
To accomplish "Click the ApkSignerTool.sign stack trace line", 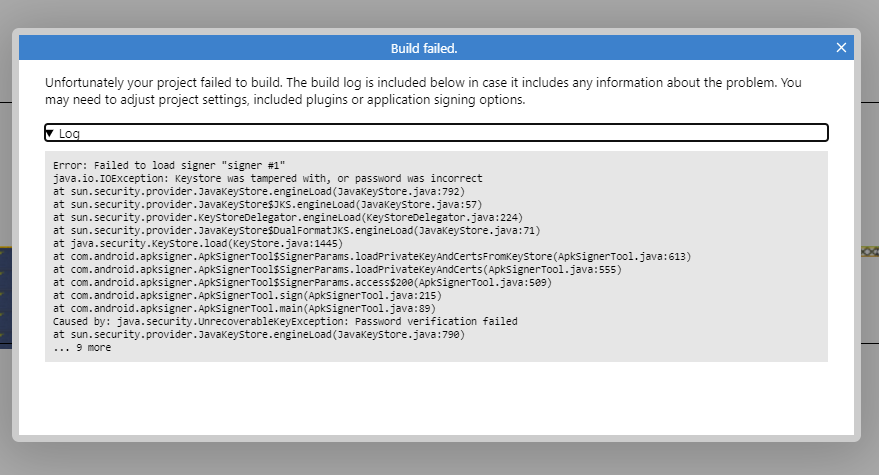I will pyautogui.click(x=247, y=295).
